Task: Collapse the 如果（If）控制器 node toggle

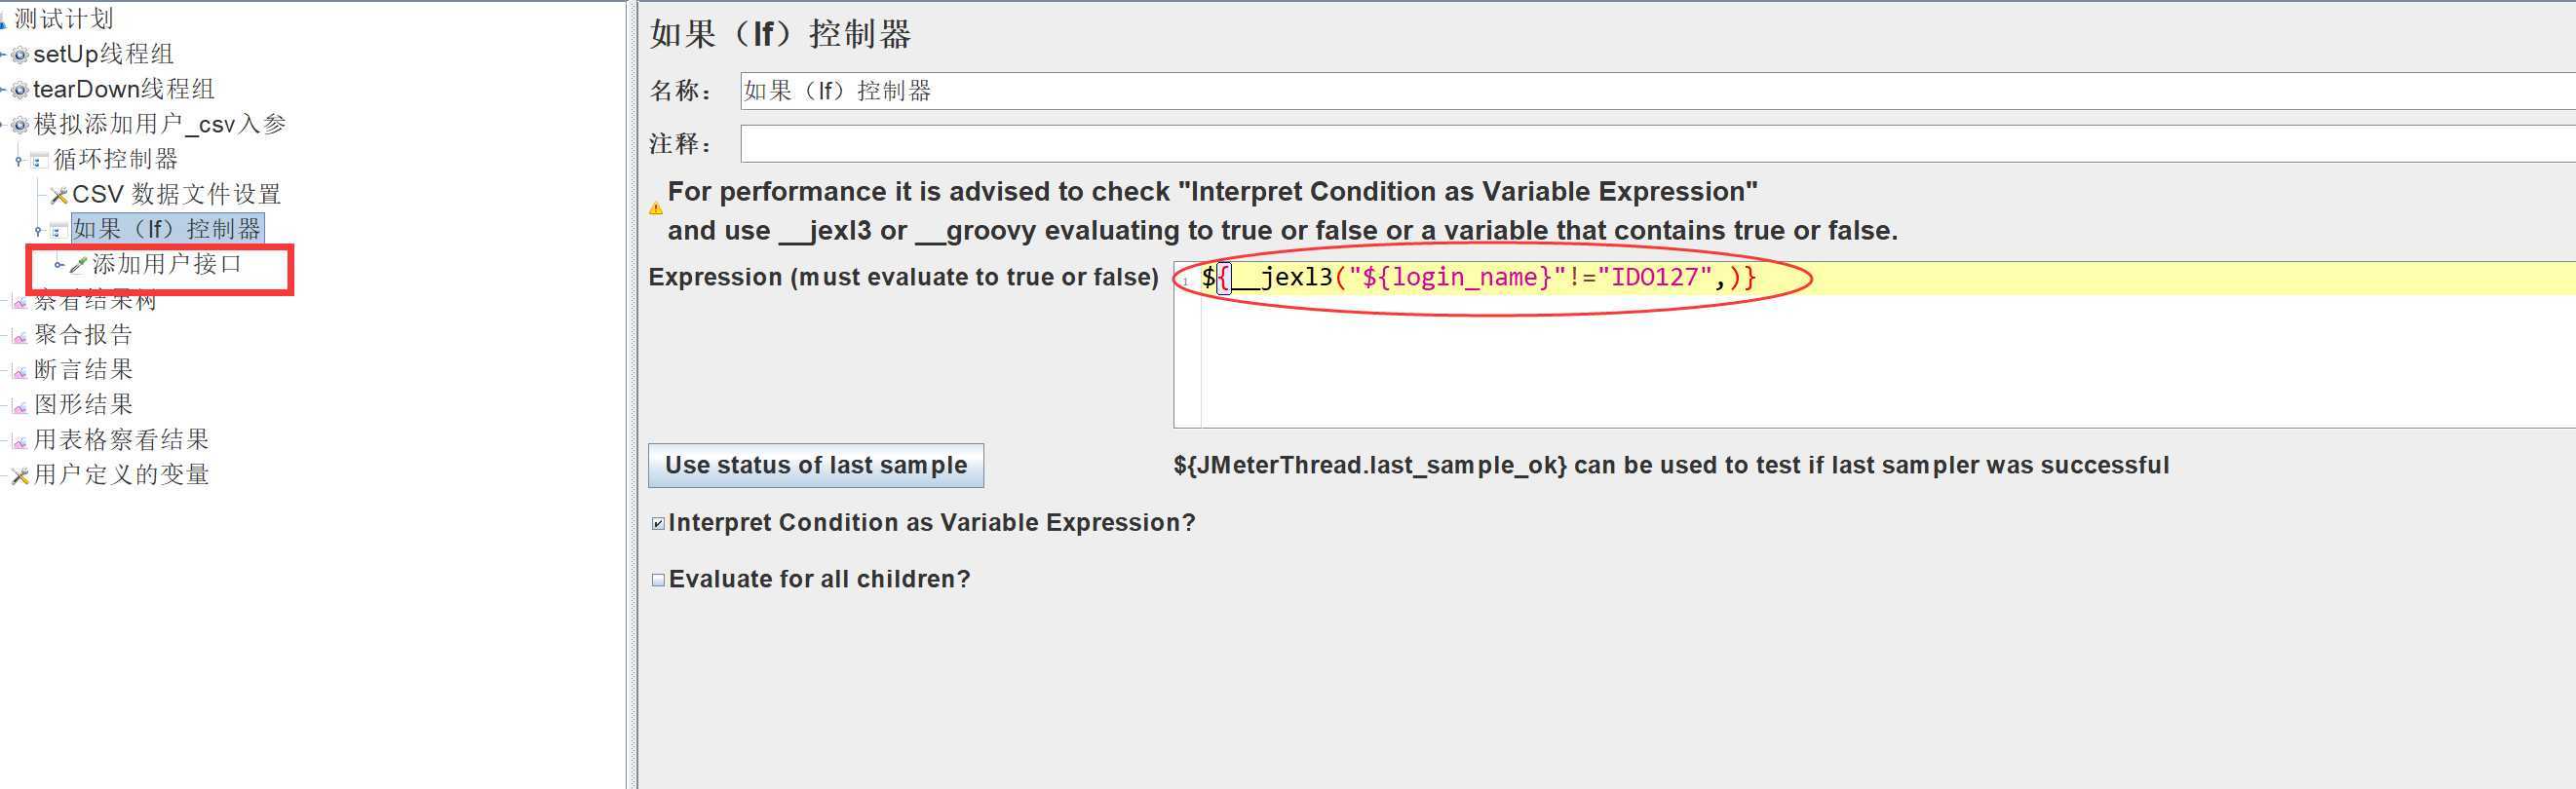Action: coord(38,230)
